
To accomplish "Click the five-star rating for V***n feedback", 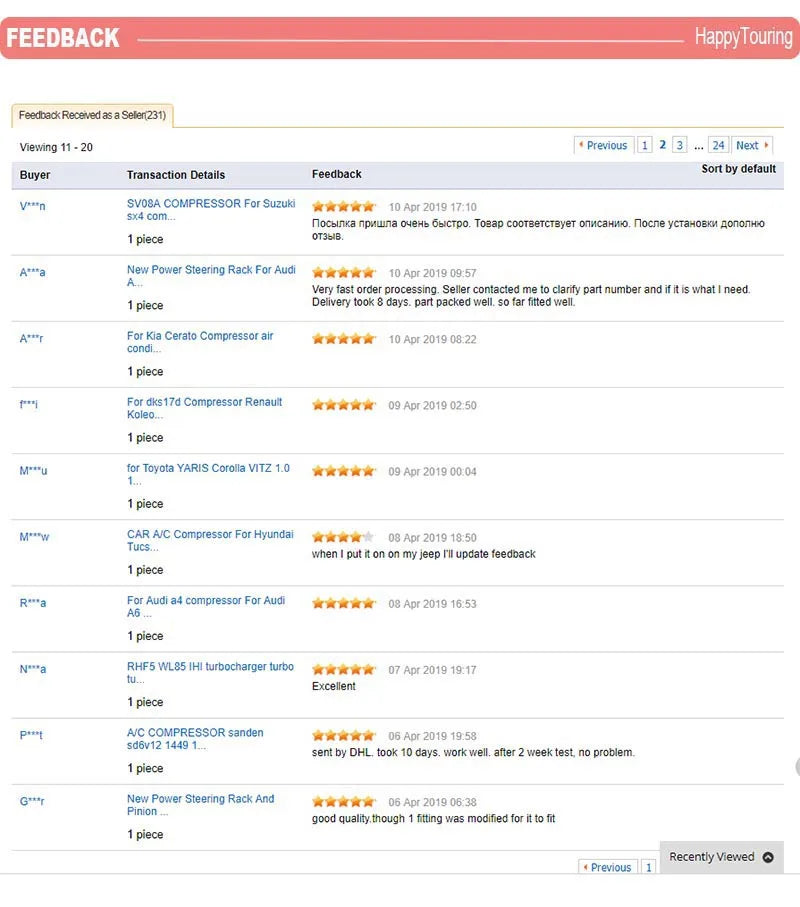I will pos(344,207).
